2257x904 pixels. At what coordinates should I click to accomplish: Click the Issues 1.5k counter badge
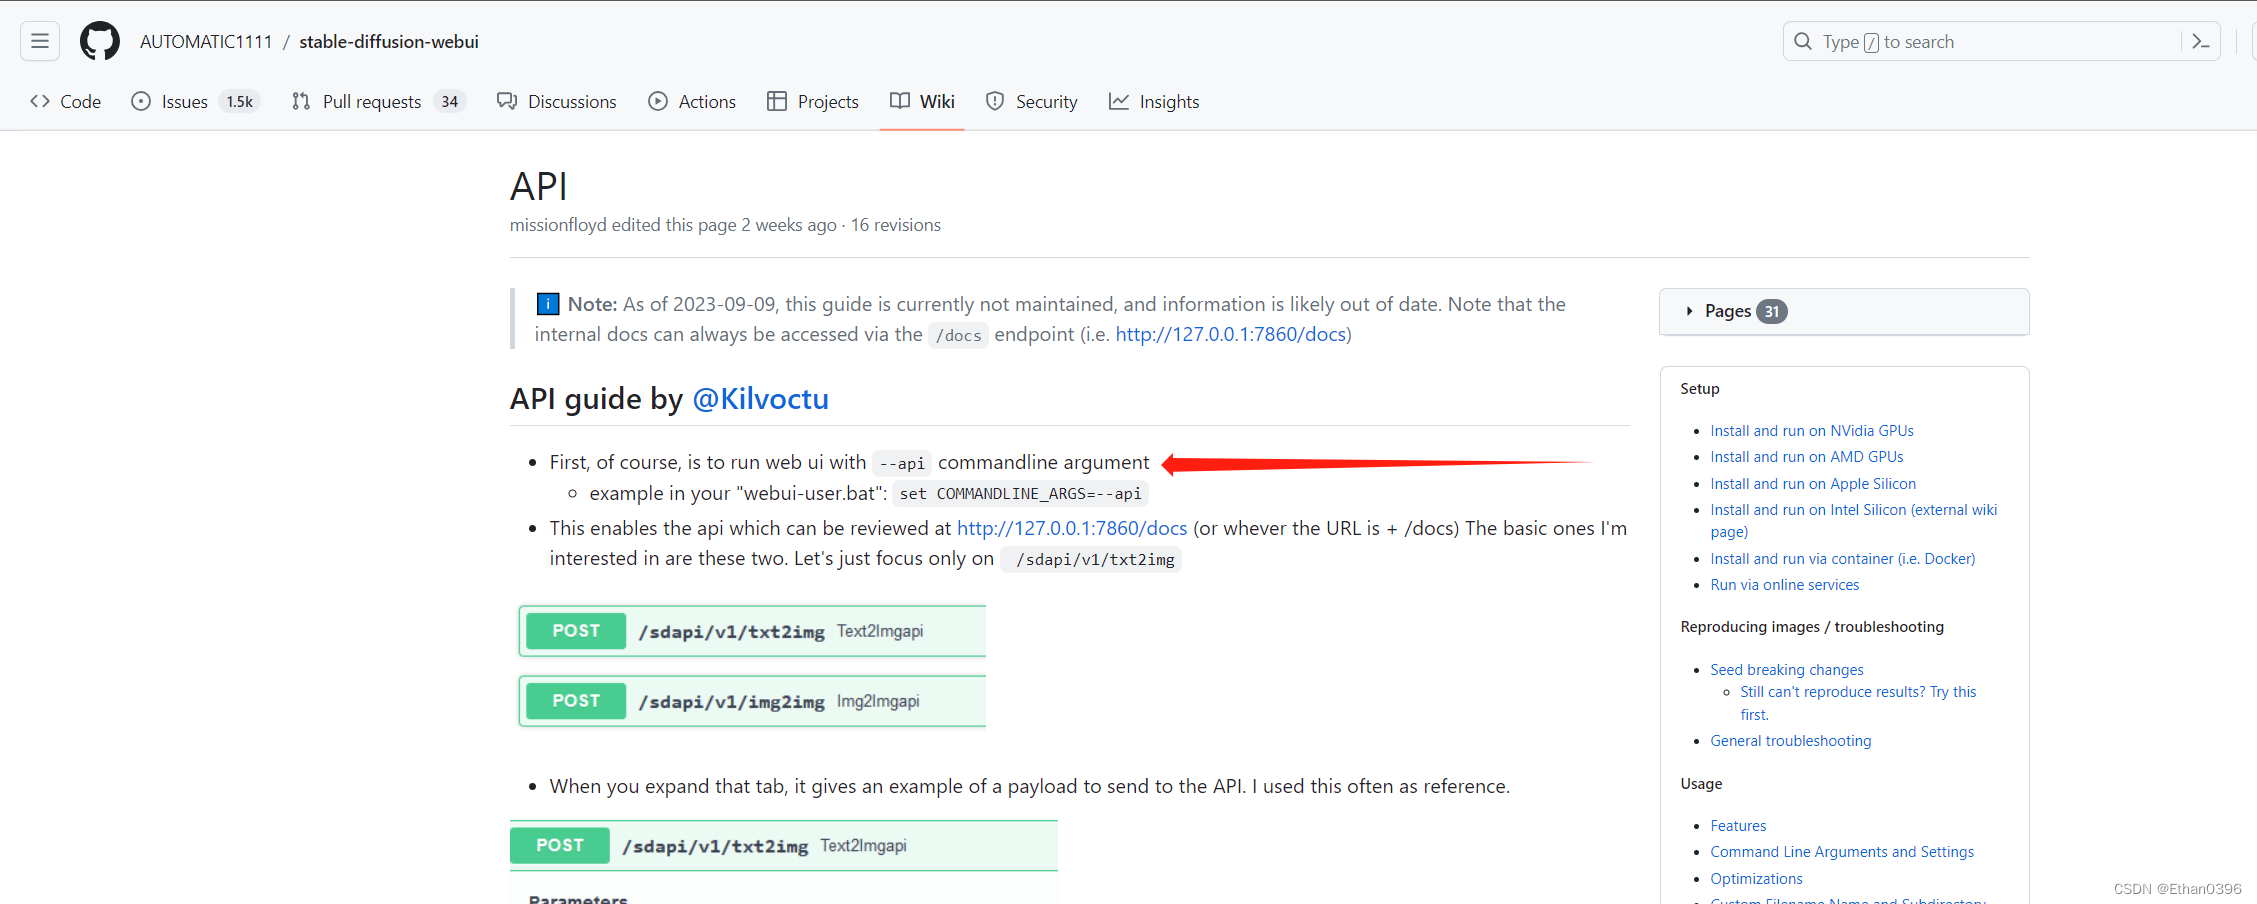click(240, 101)
